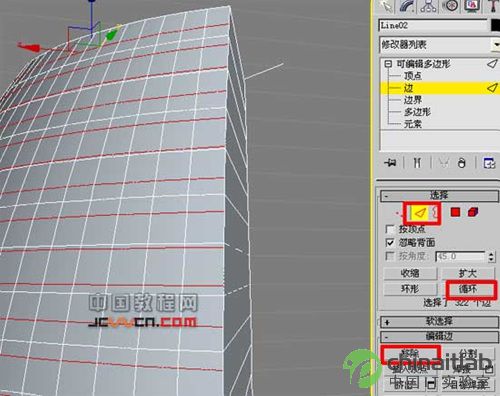500x396 pixels.
Task: Collapse the 编辑边 rollout header
Action: pos(439,336)
